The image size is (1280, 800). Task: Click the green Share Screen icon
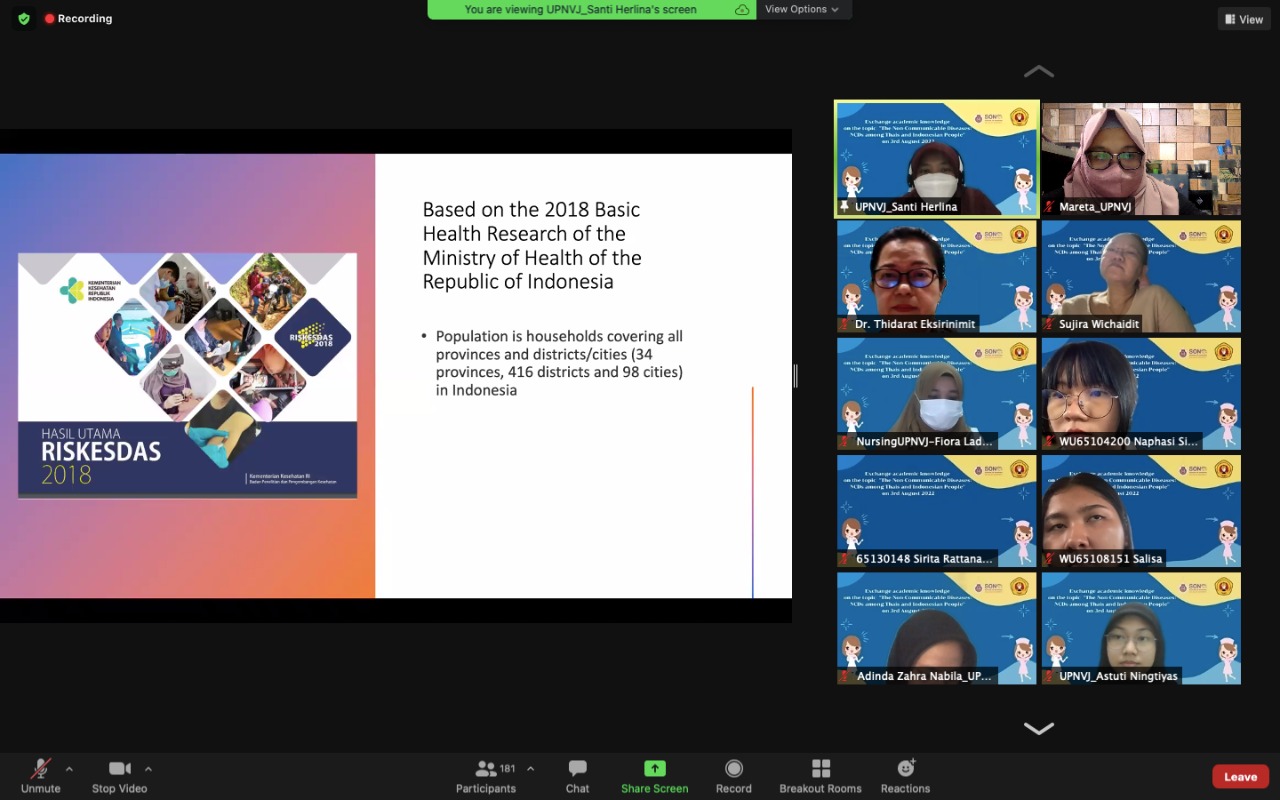click(x=654, y=769)
